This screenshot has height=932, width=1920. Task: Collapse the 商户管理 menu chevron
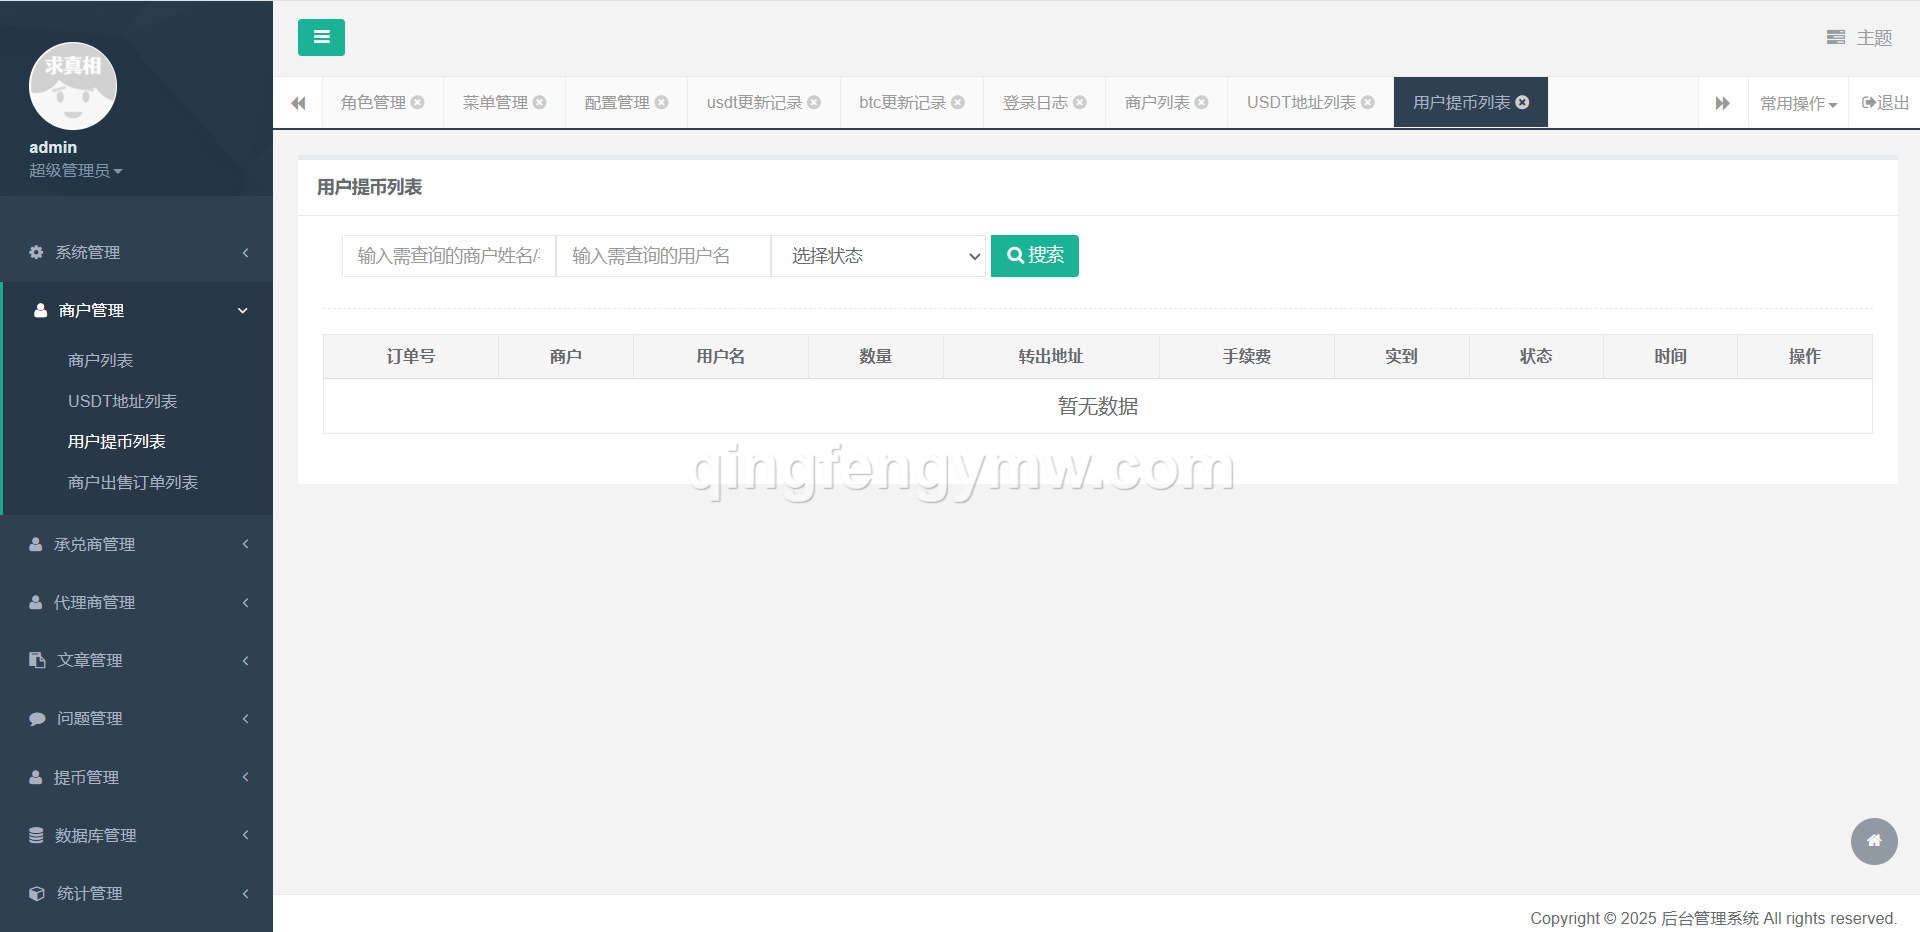click(x=243, y=310)
